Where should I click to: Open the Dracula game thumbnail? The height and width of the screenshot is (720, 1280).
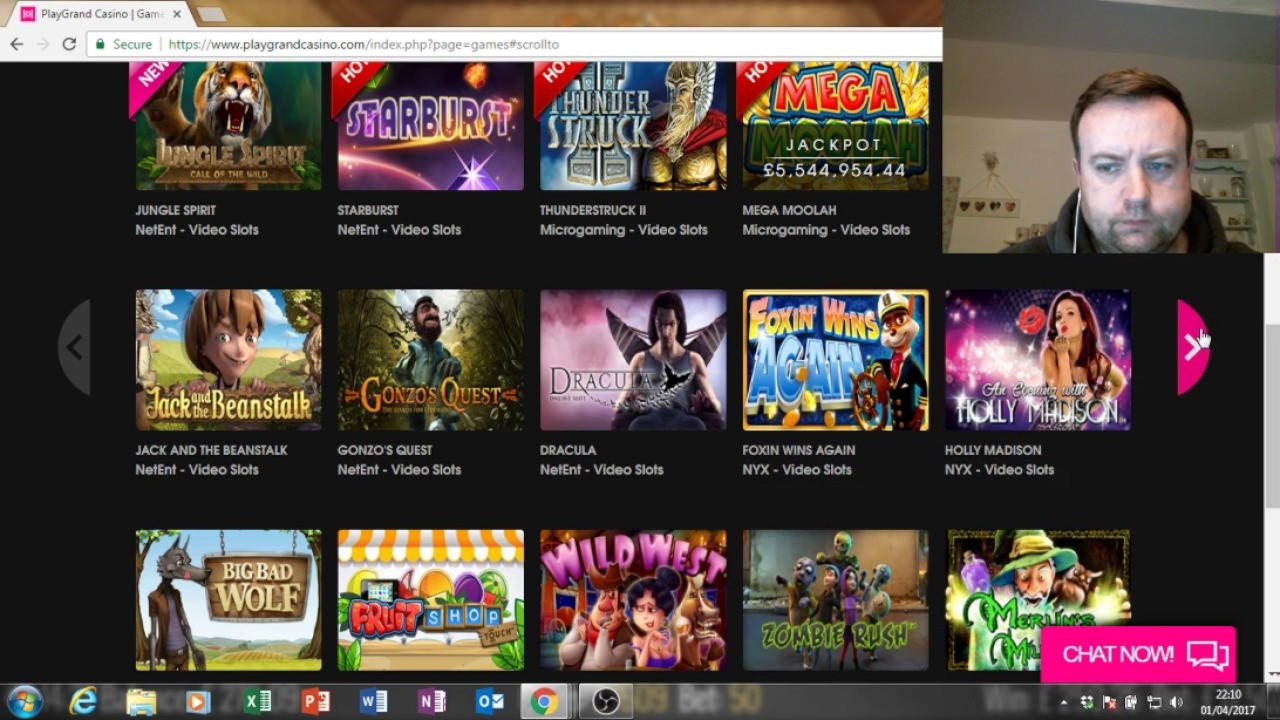tap(633, 360)
